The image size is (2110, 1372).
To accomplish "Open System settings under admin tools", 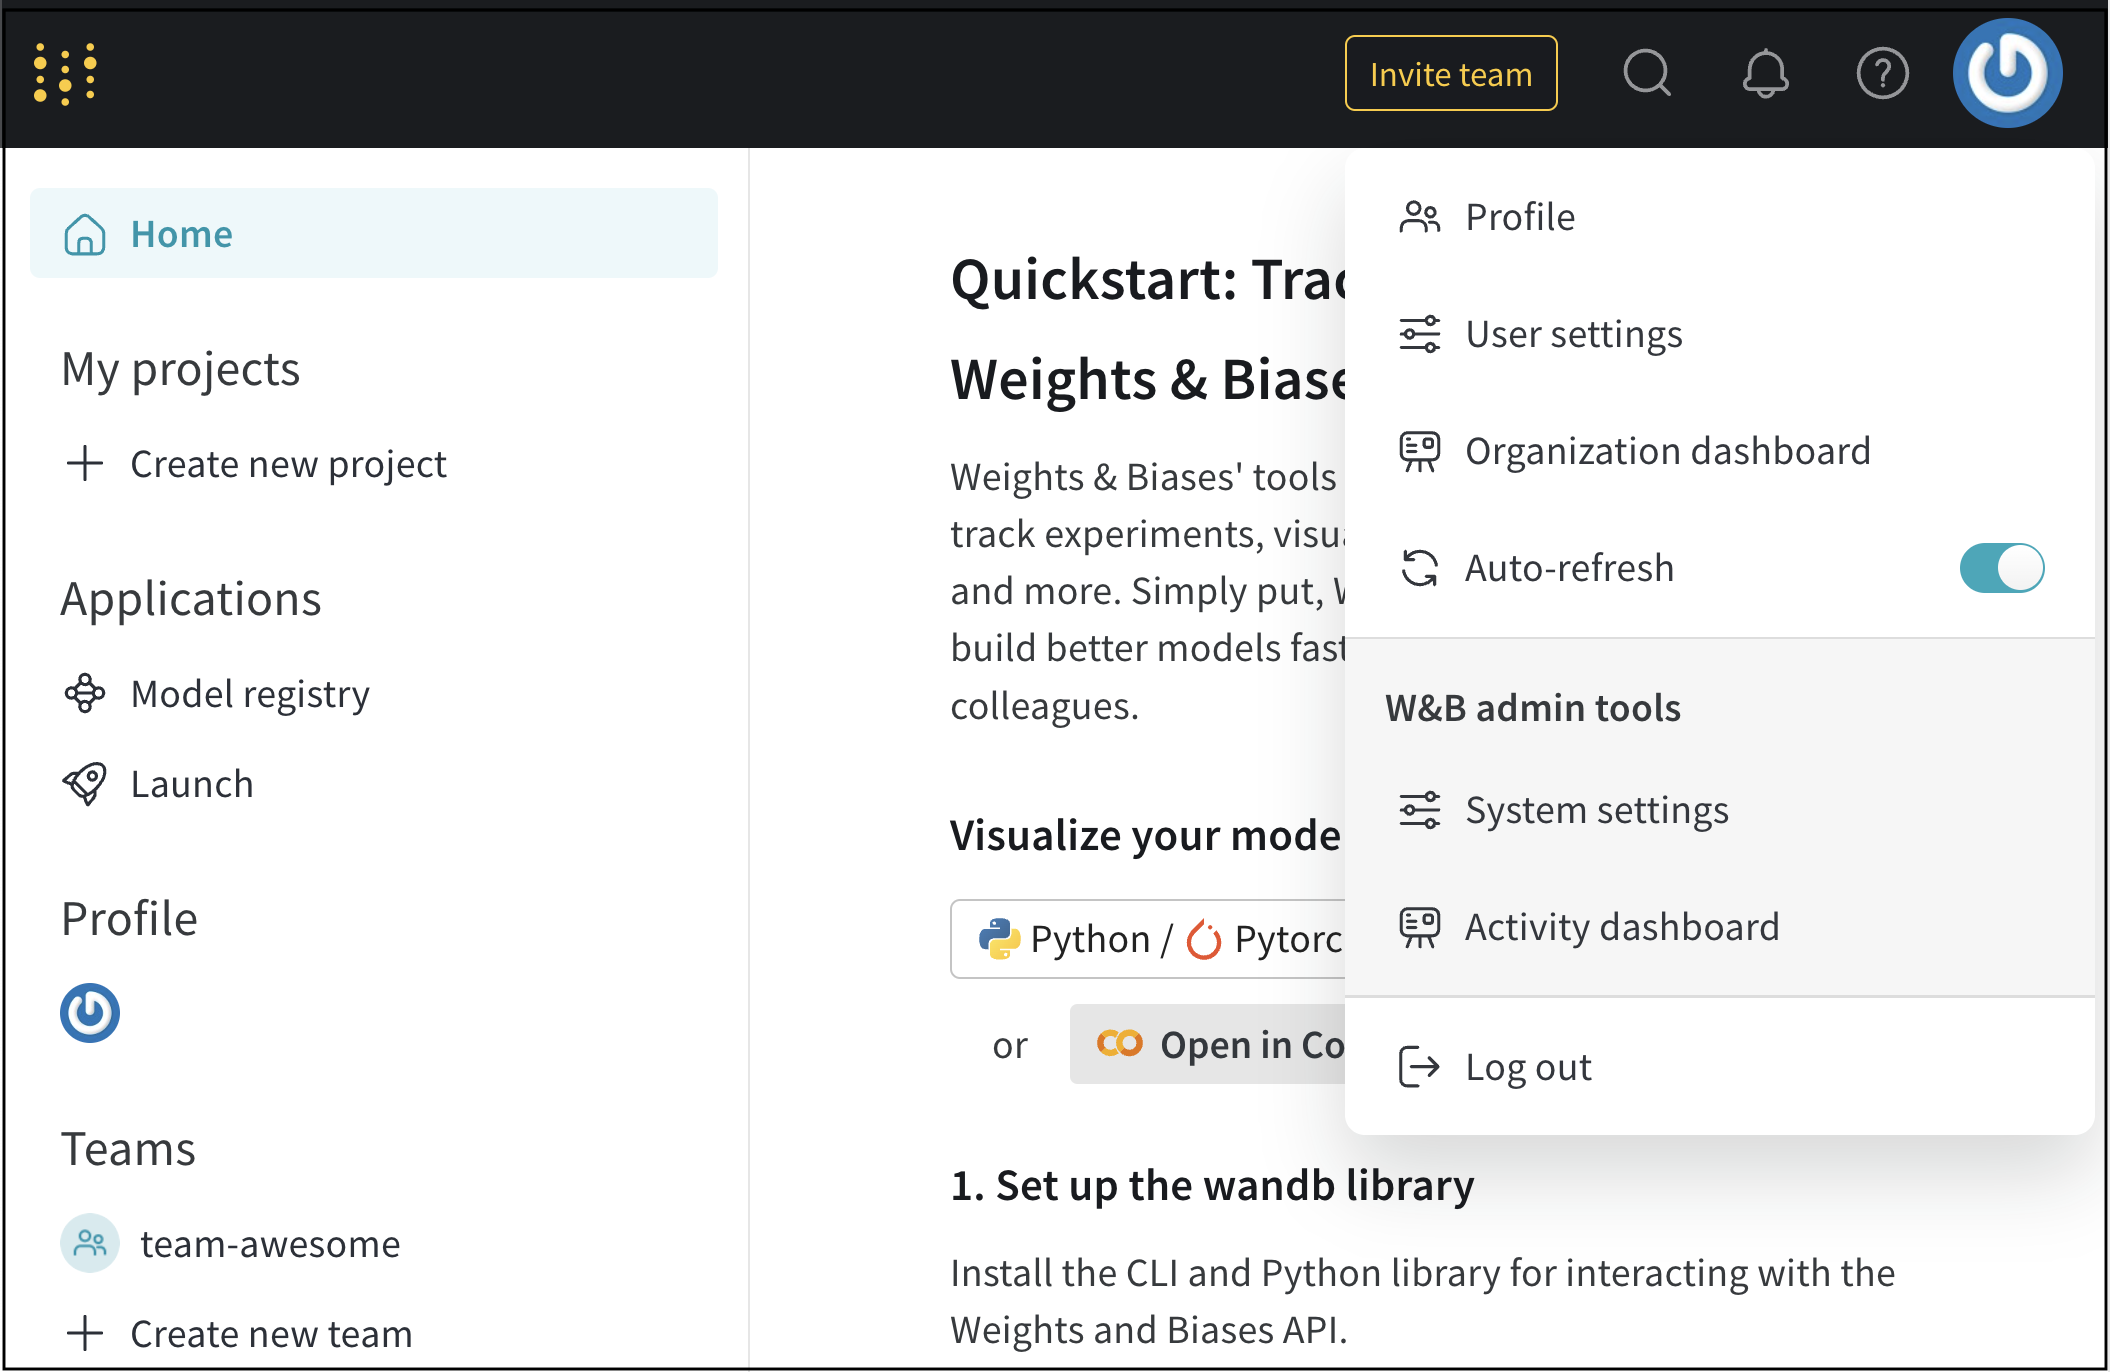I will click(x=1596, y=810).
